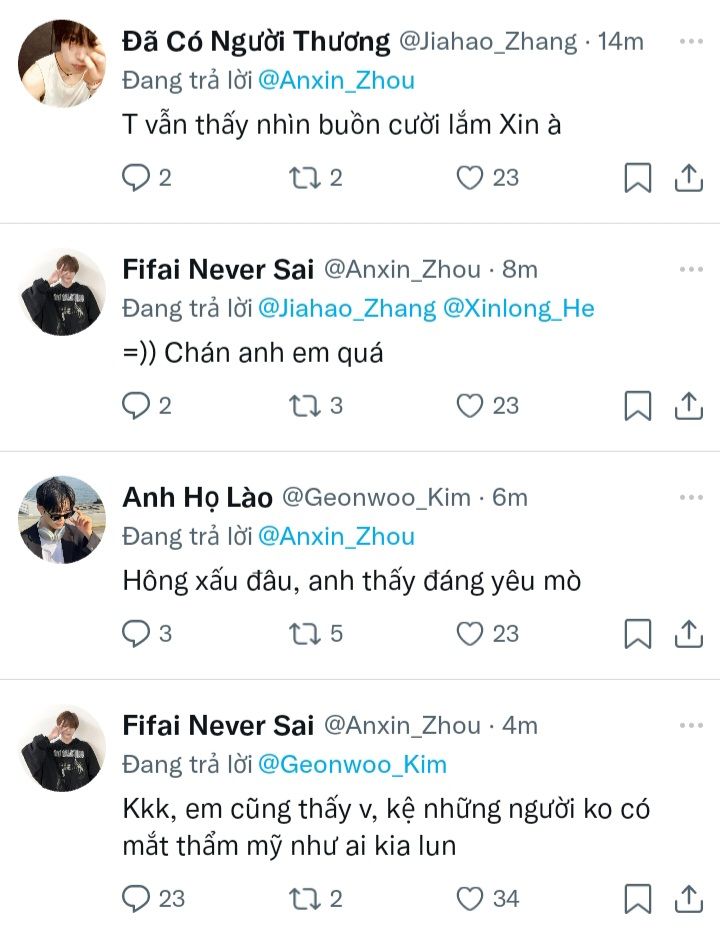This screenshot has height=937, width=720.
Task: Like the "Chán anh em quá" tweet
Action: tap(469, 405)
